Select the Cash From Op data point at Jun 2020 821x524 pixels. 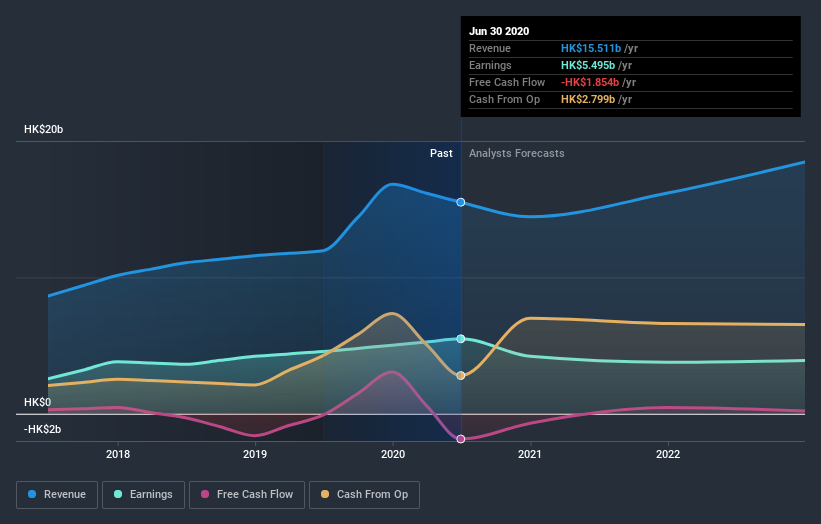461,375
